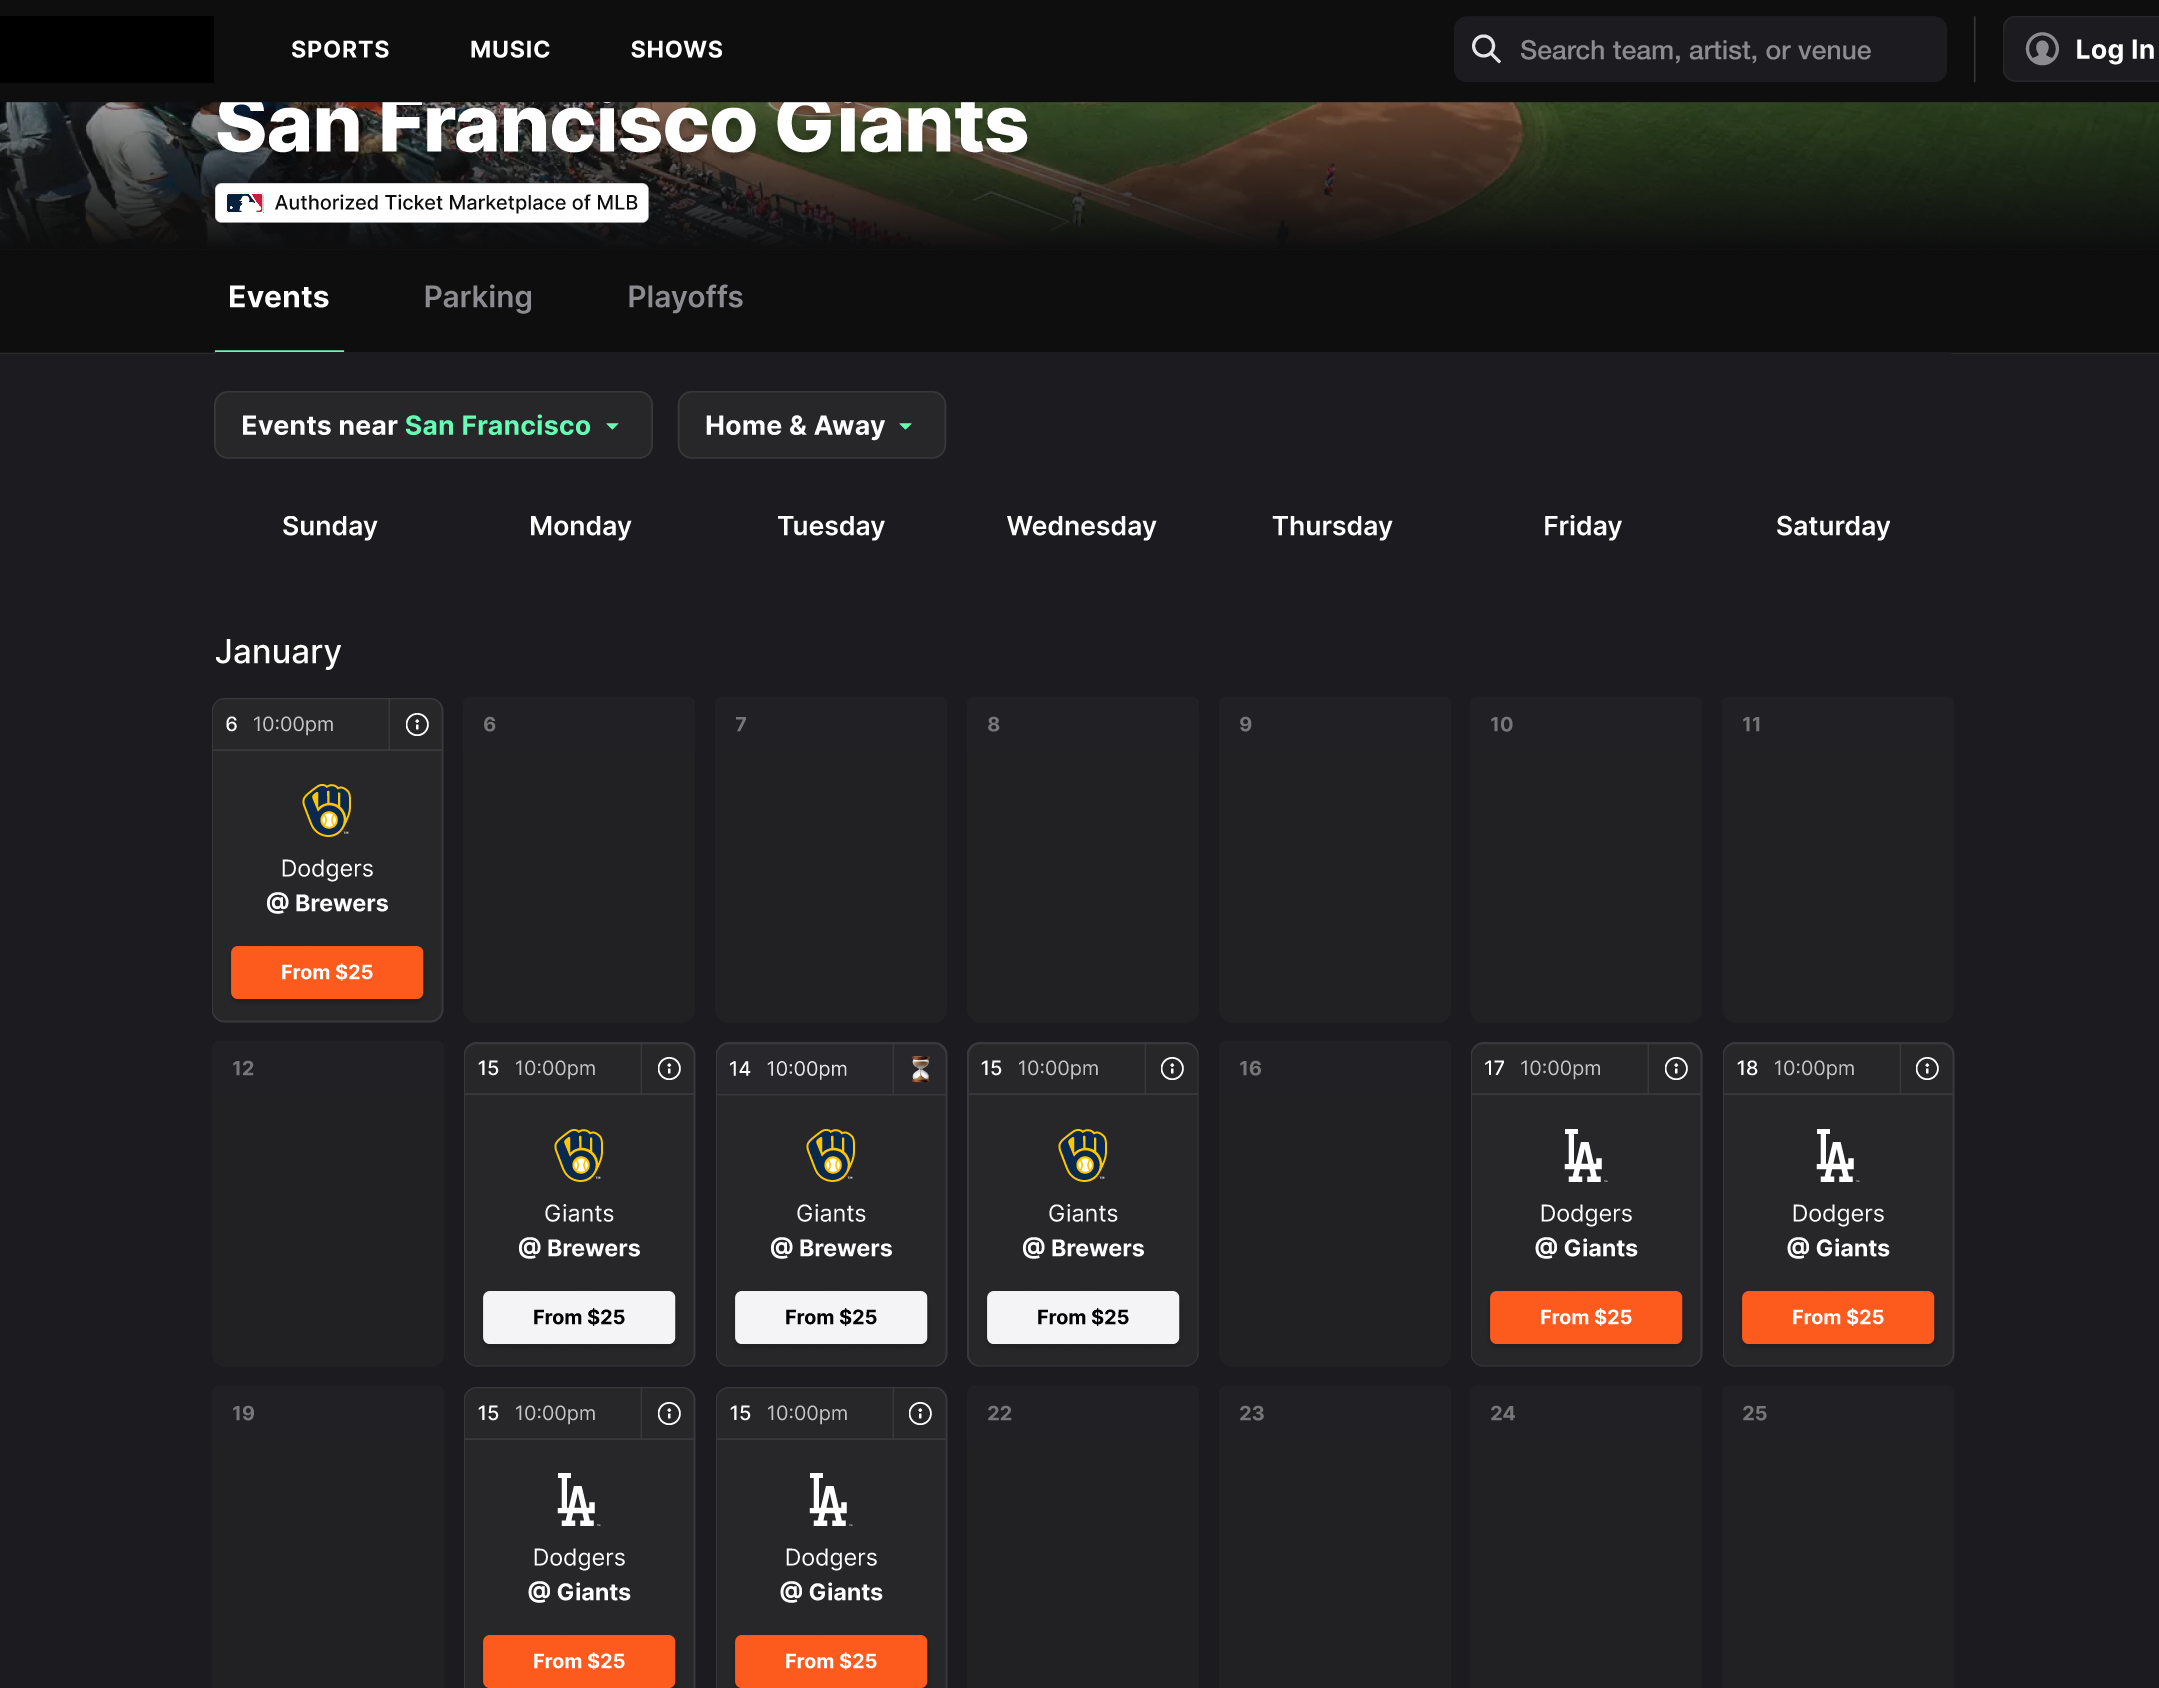The height and width of the screenshot is (1688, 2159).
Task: Click the Thursday column header
Action: coord(1332,526)
